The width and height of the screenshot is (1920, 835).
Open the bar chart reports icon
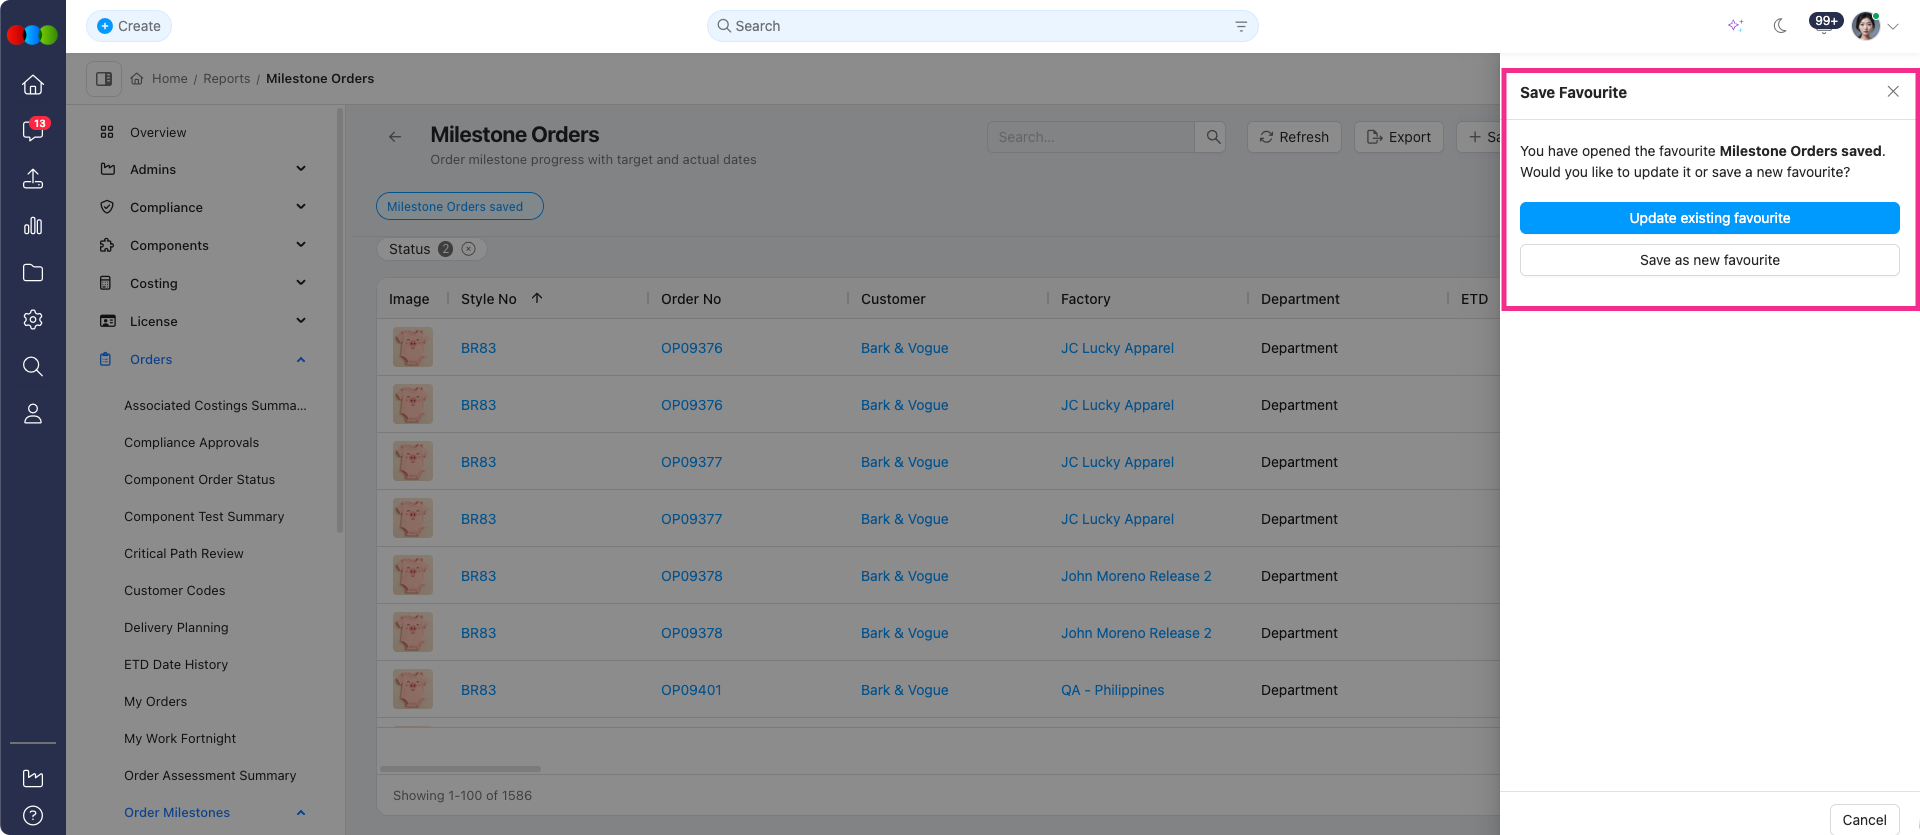[33, 226]
